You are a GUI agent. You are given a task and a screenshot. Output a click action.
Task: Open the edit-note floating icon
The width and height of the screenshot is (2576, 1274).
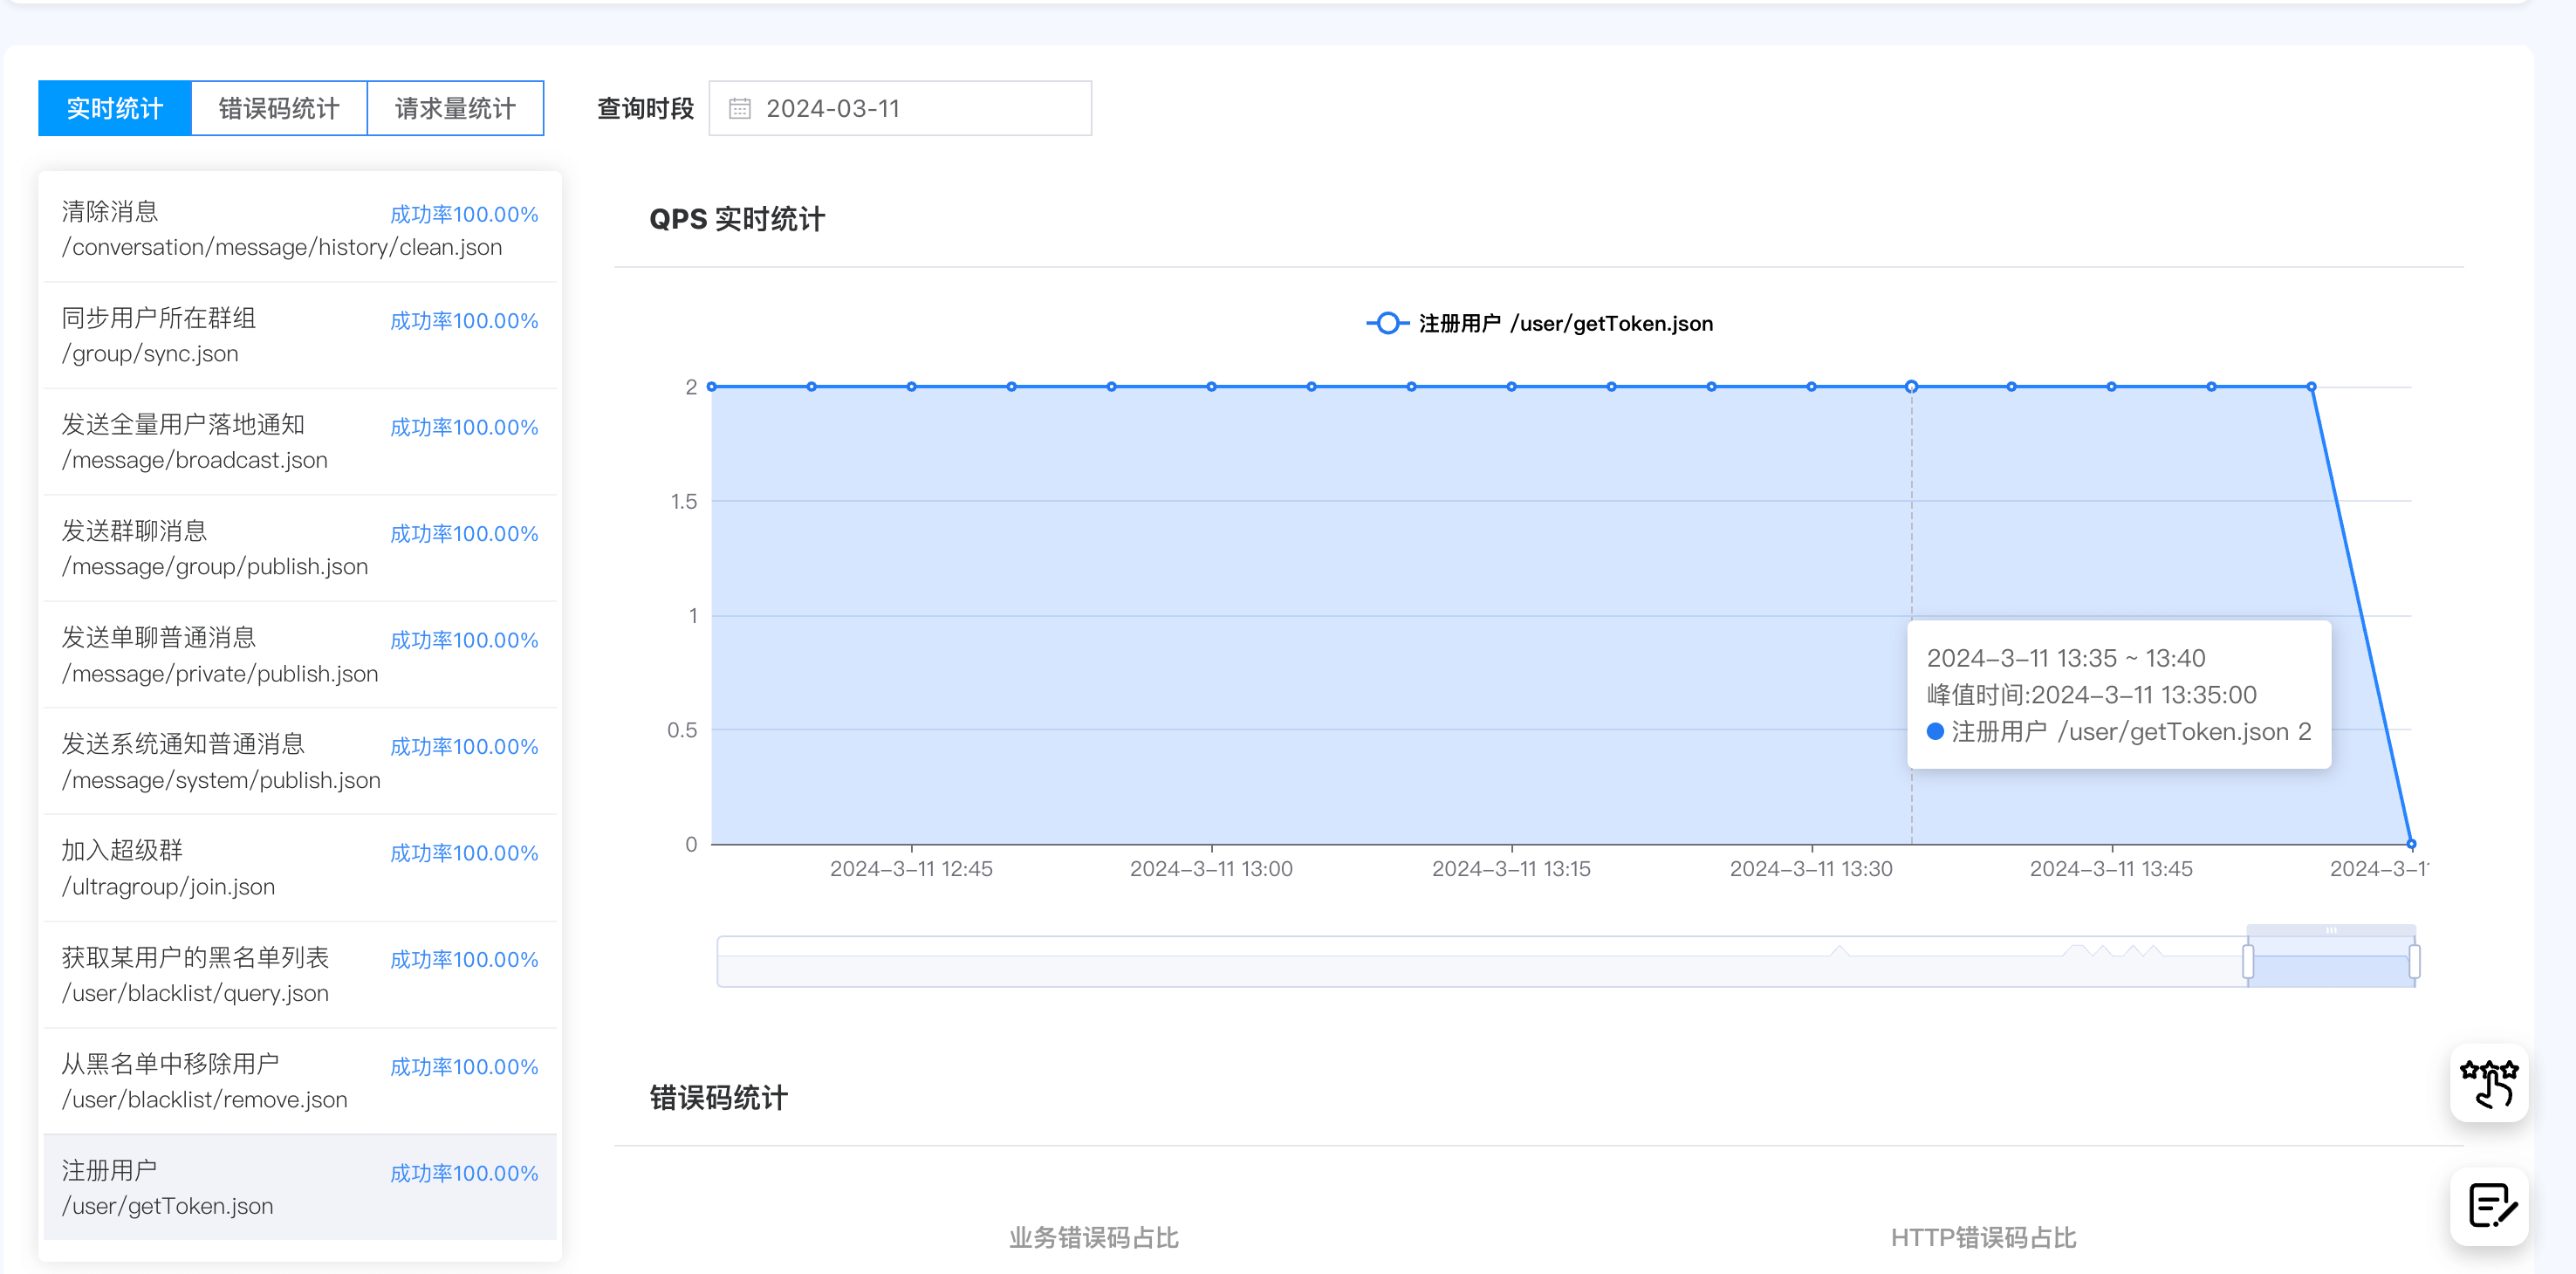tap(2488, 1205)
